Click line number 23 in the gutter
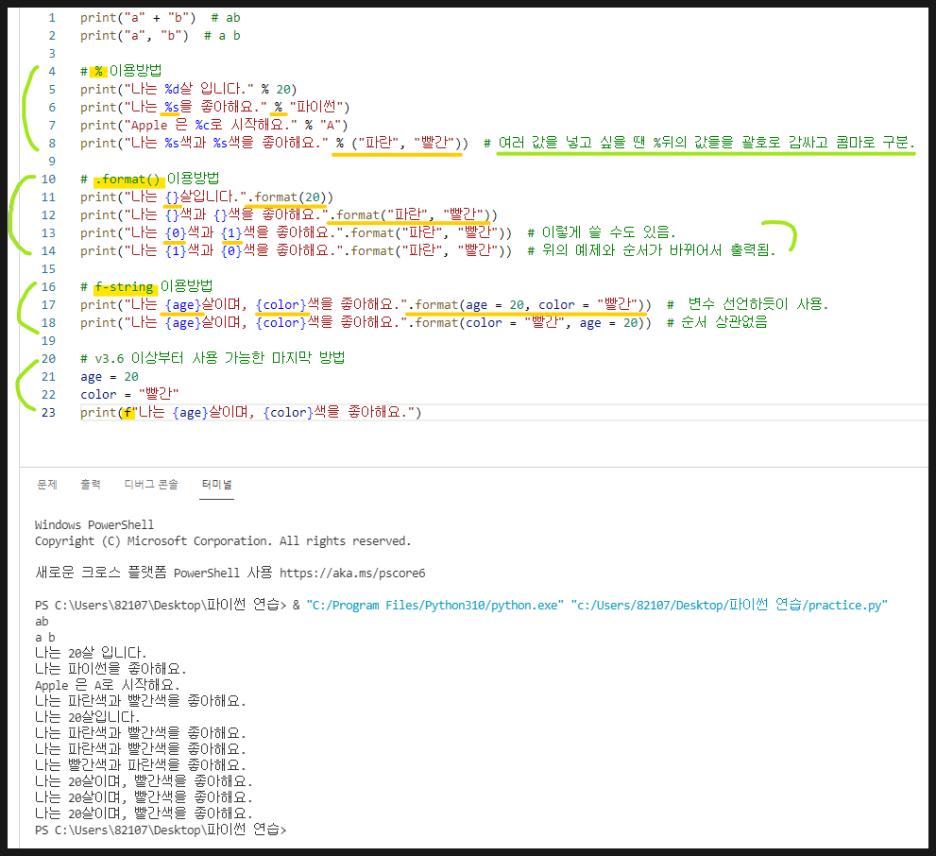 tap(48, 412)
